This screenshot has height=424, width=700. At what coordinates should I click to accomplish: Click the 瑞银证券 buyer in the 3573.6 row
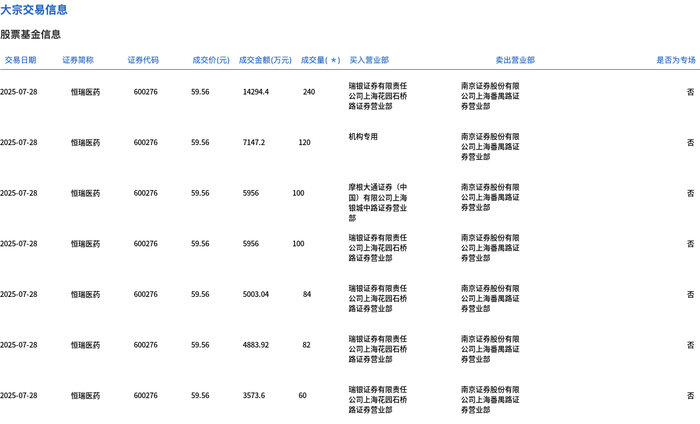pos(378,399)
